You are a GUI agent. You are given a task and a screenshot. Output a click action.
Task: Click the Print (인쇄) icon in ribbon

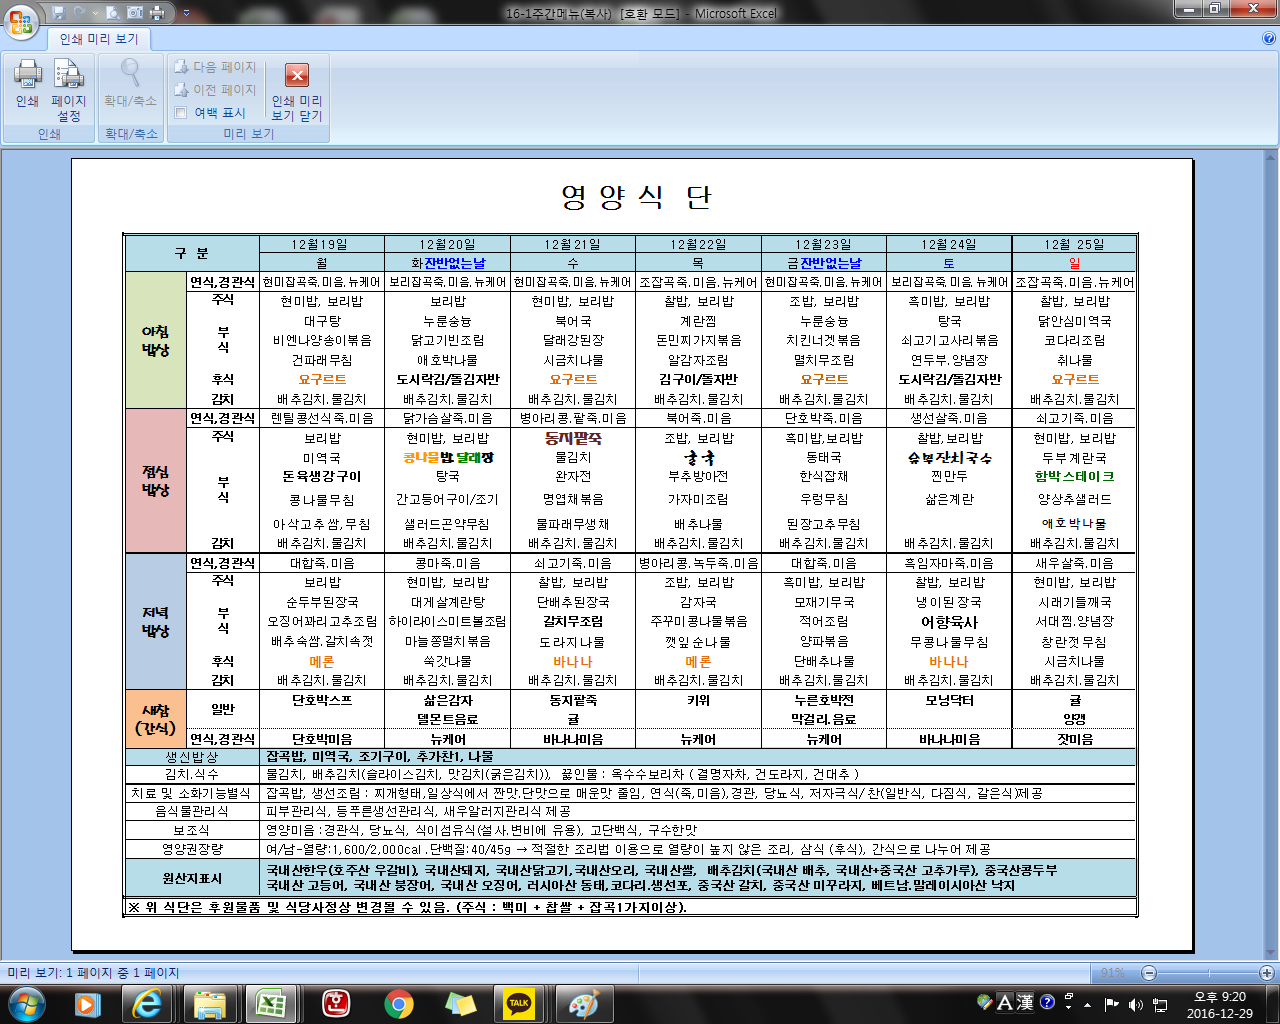click(27, 84)
